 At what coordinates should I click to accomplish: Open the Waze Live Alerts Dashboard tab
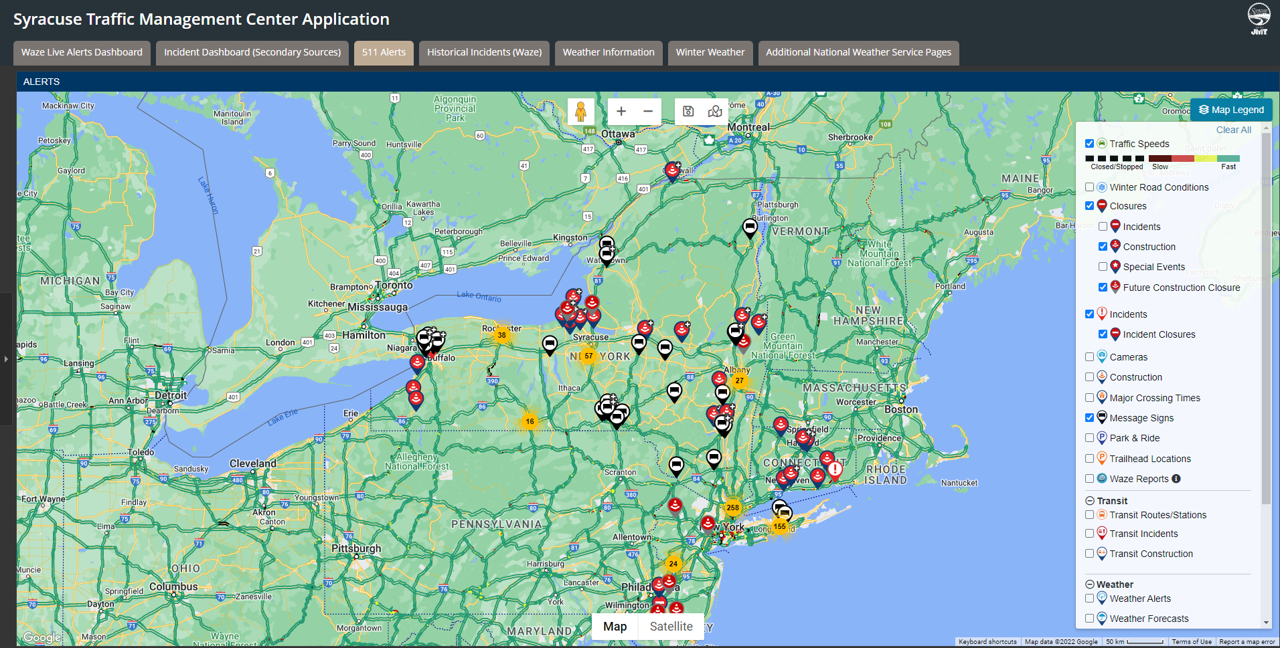coord(82,52)
